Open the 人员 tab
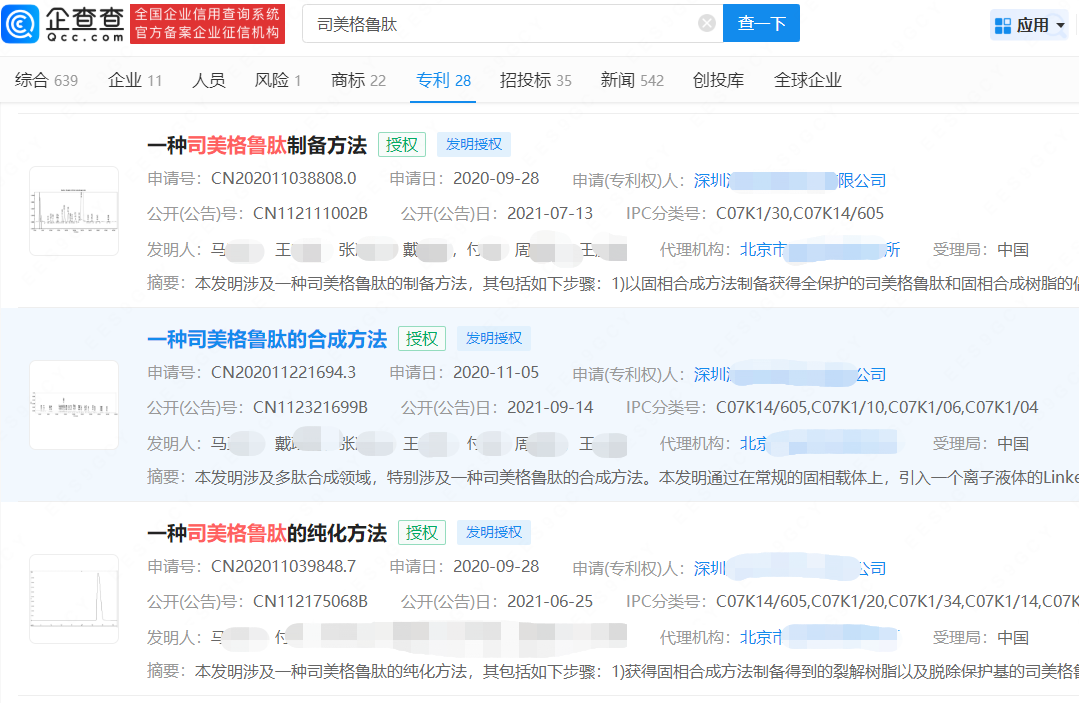Screen dimensions: 1079x703 (208, 80)
